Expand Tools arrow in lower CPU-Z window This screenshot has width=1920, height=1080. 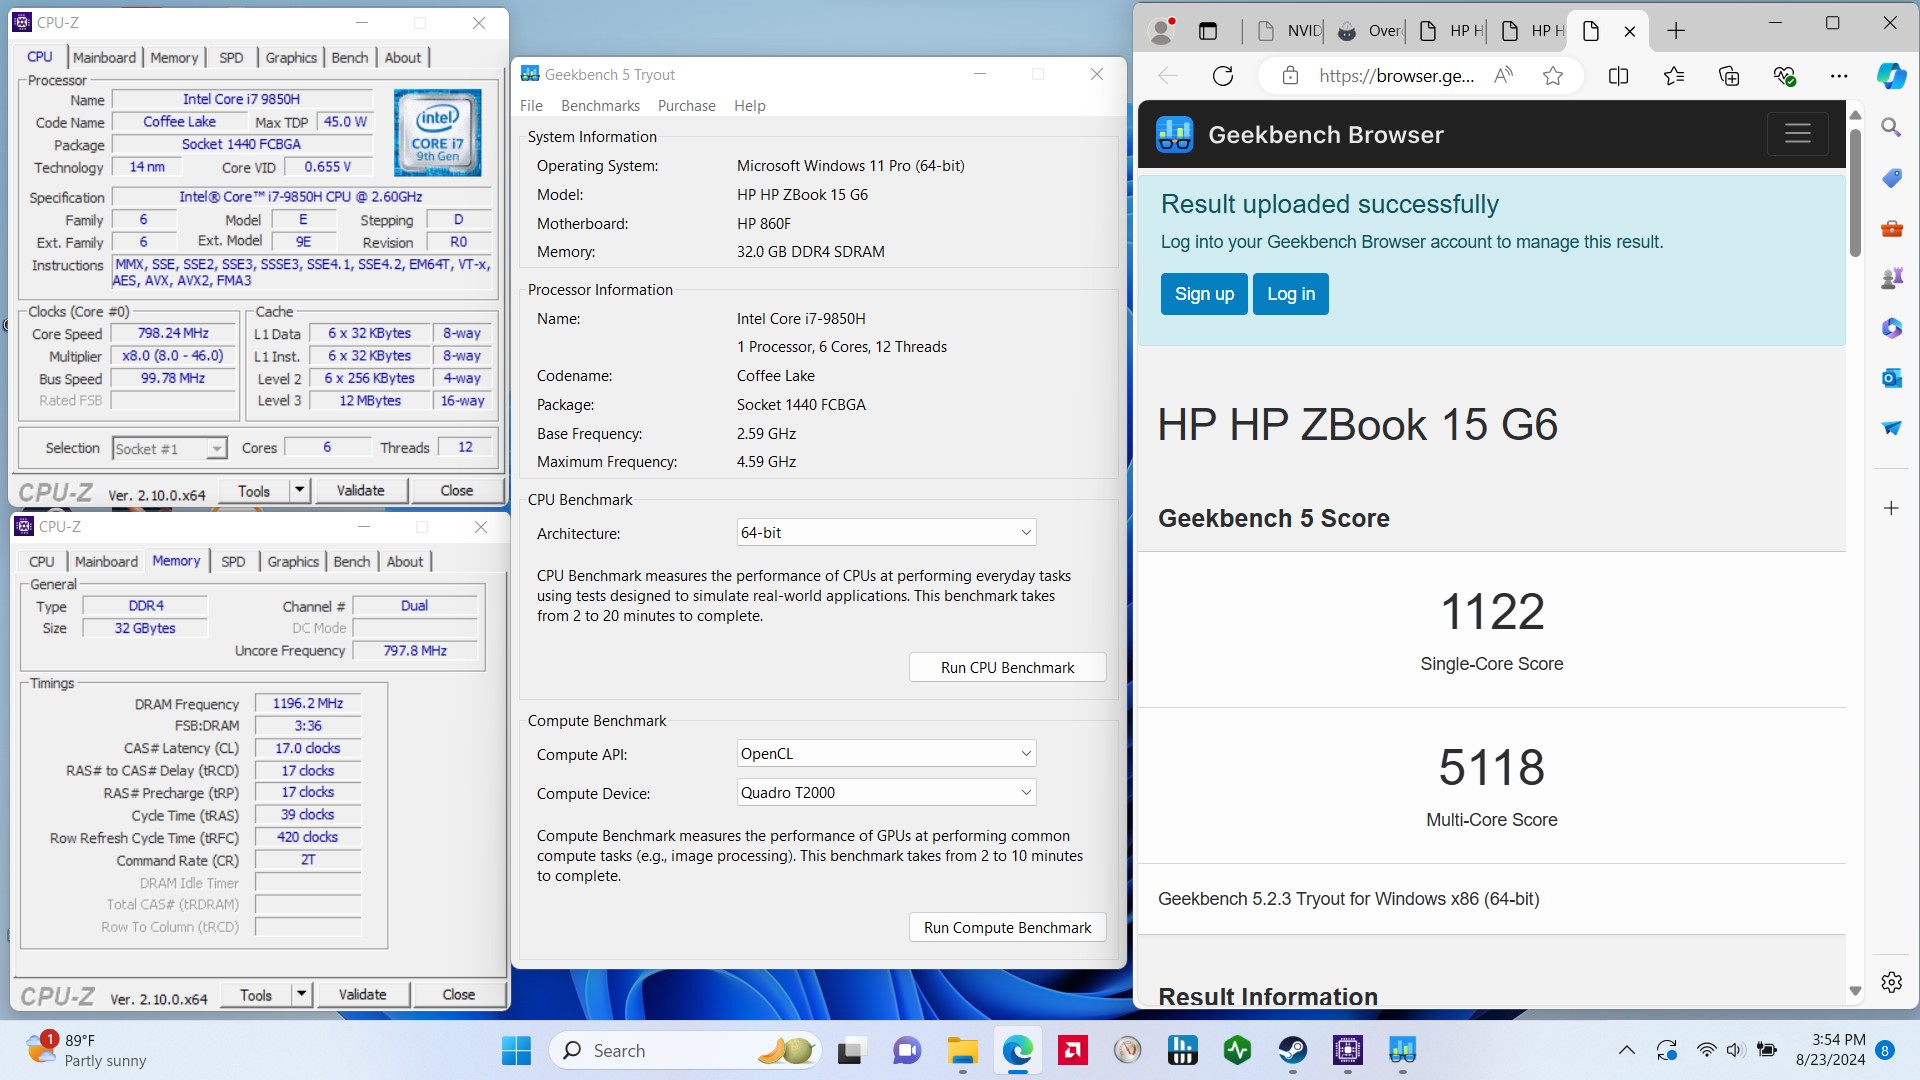(301, 994)
